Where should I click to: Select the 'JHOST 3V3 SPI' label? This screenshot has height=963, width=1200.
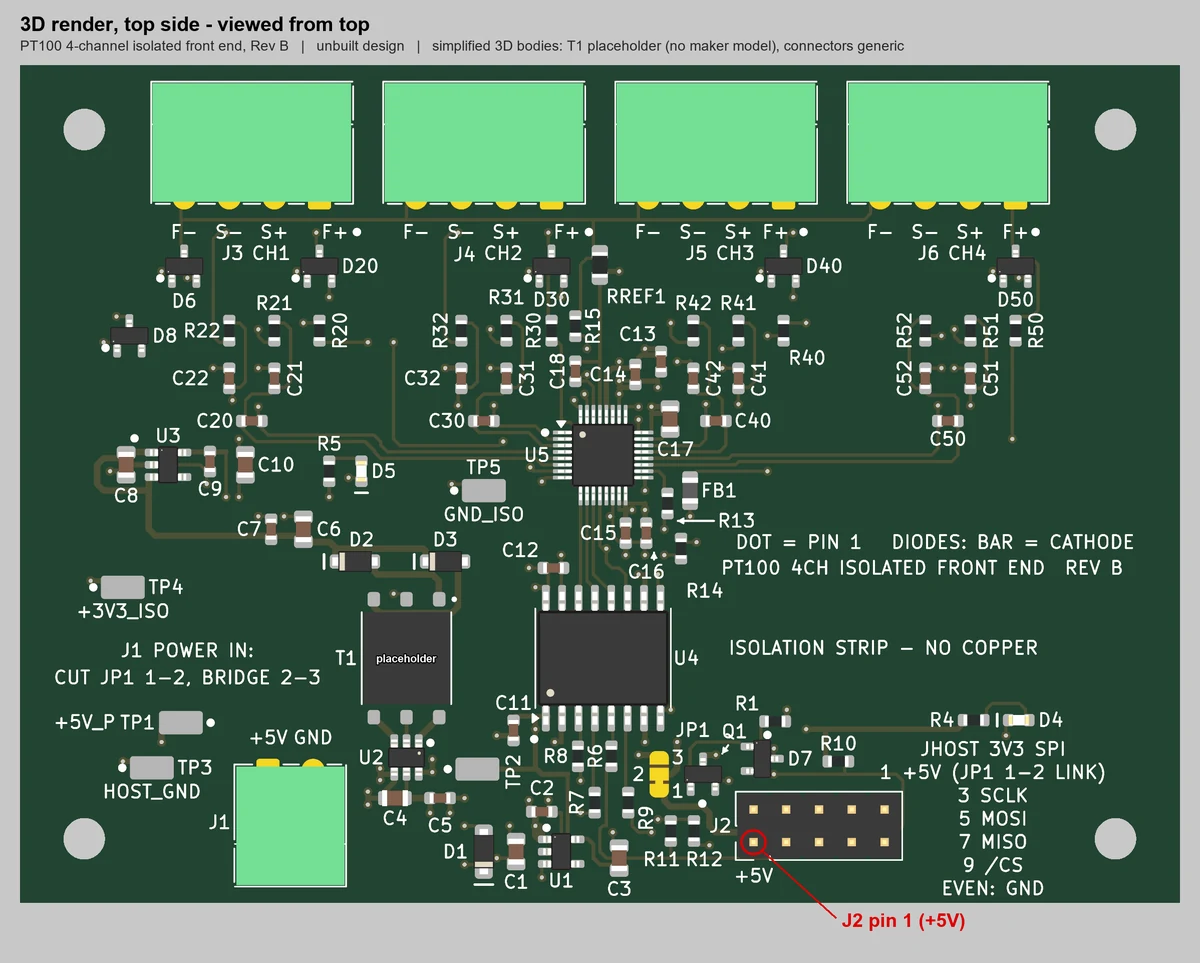click(992, 749)
